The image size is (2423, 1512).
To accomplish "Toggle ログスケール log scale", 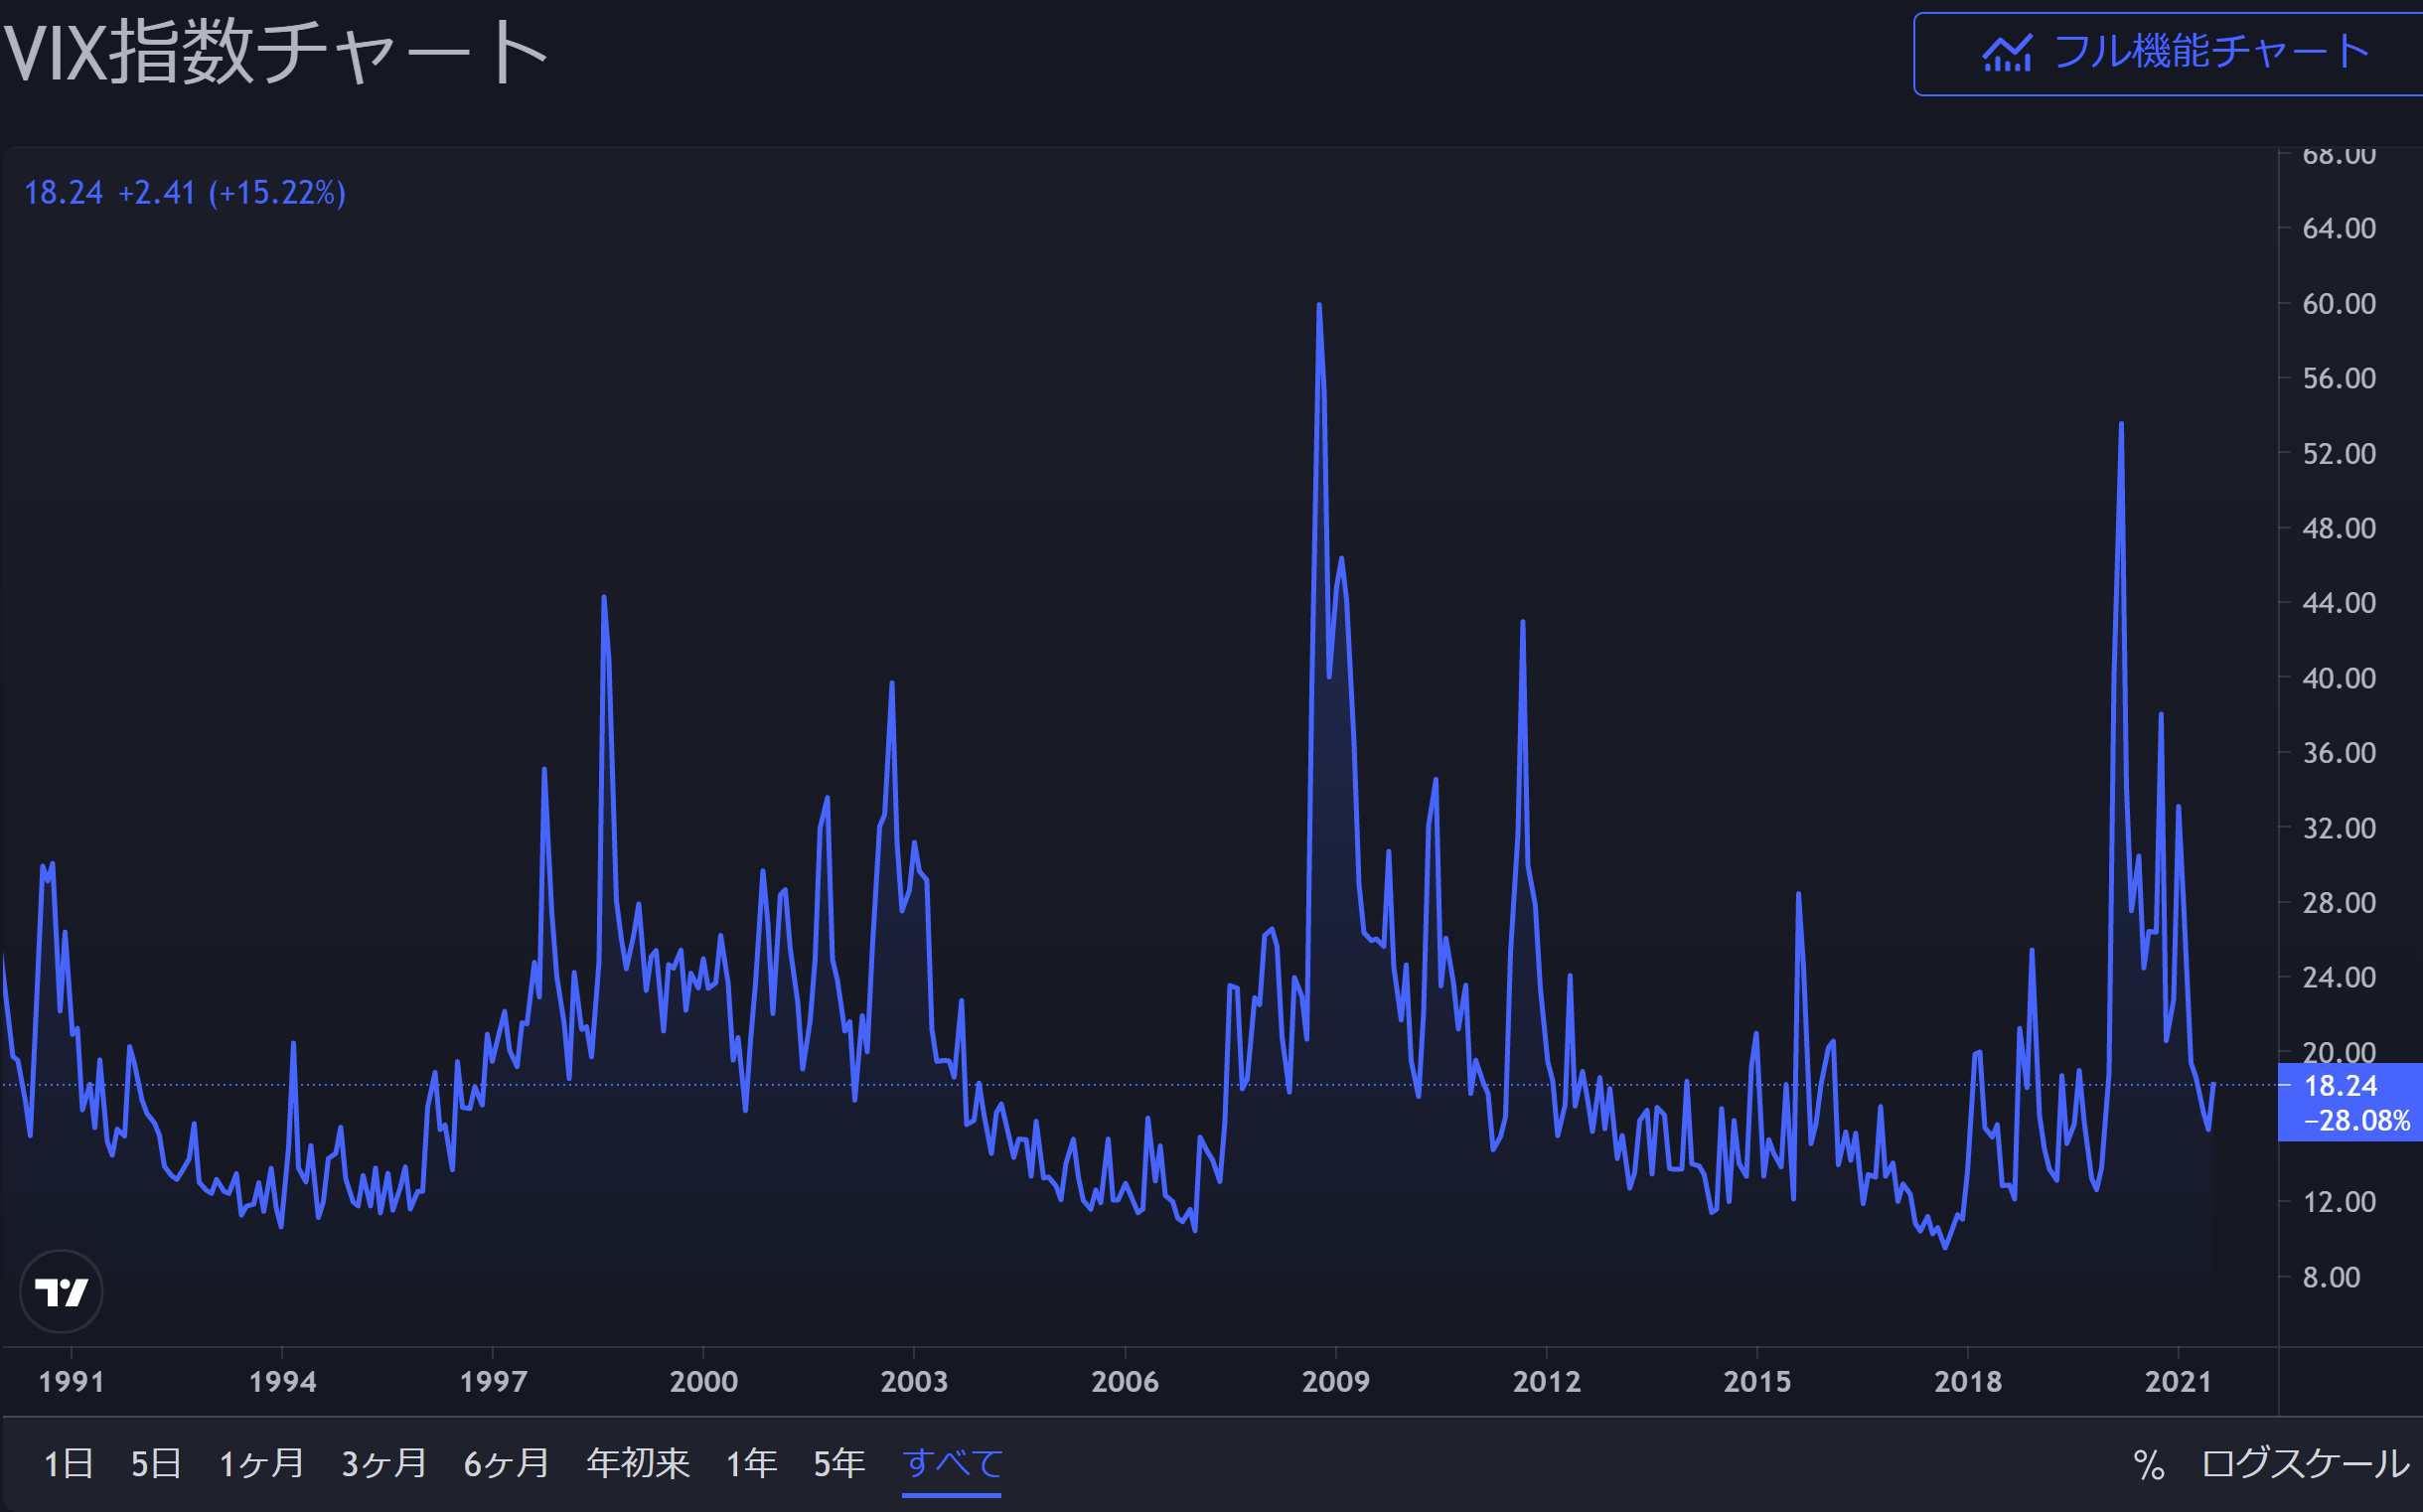I will [x=2305, y=1465].
